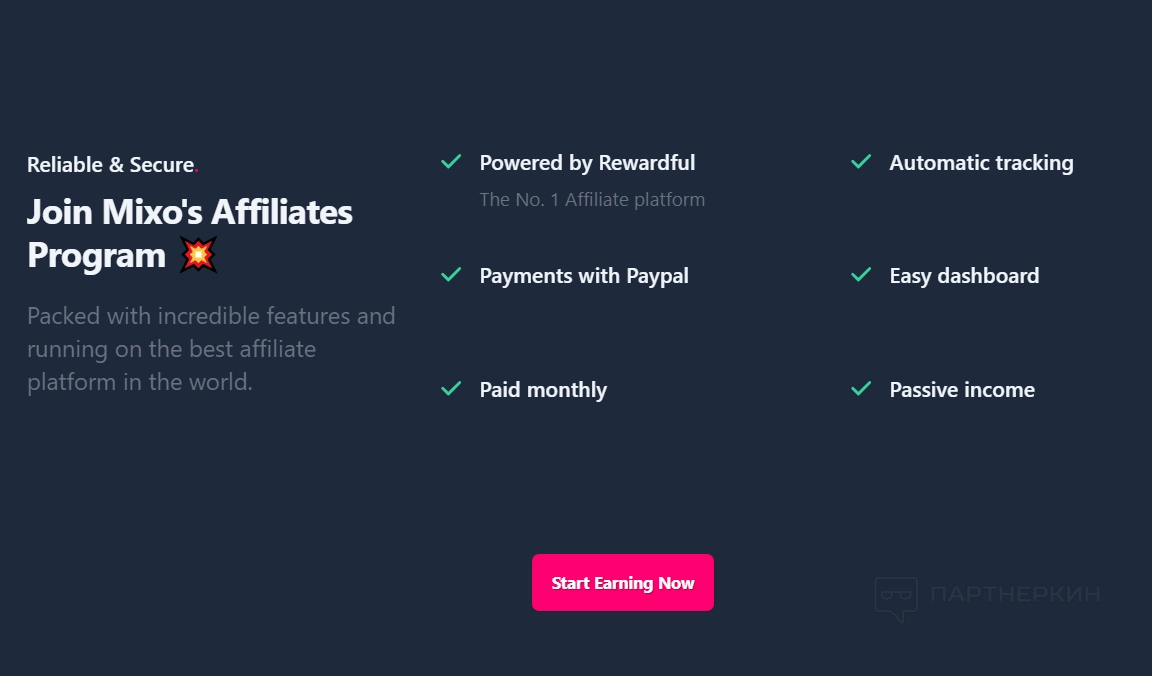Screen dimensions: 1152x676
Task: Click the Start Earning Now button
Action: 622,582
